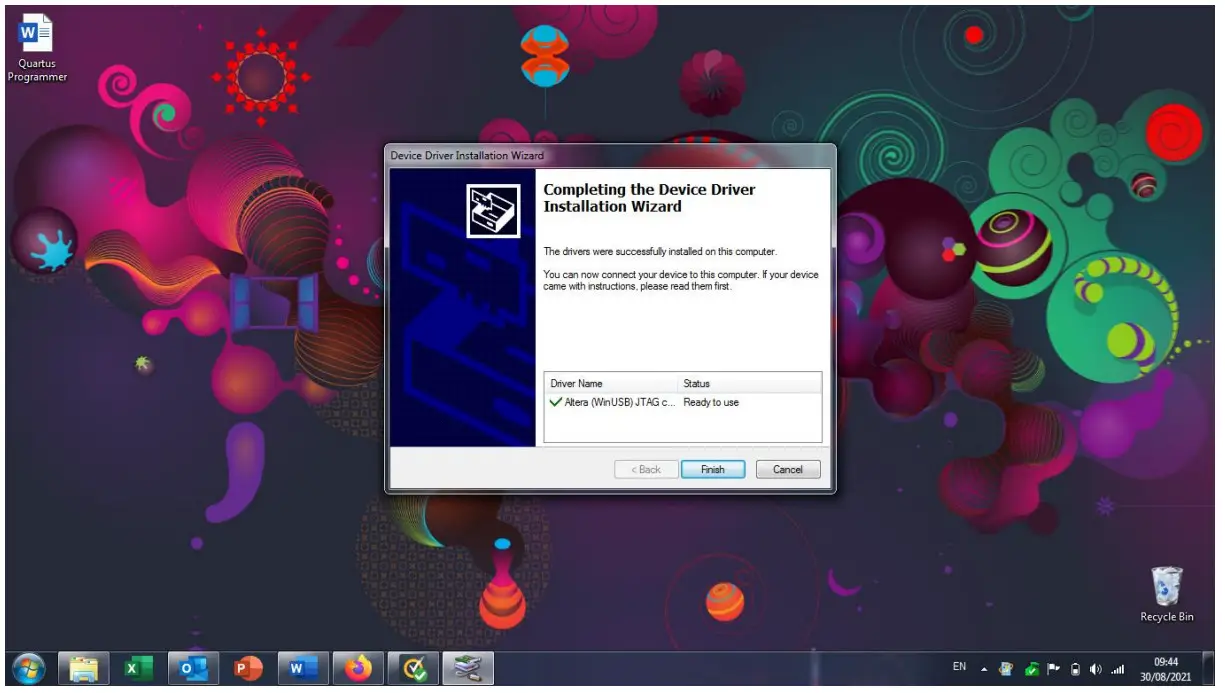The width and height of the screenshot is (1225, 693).
Task: Click the Ready to use status text
Action: point(711,402)
